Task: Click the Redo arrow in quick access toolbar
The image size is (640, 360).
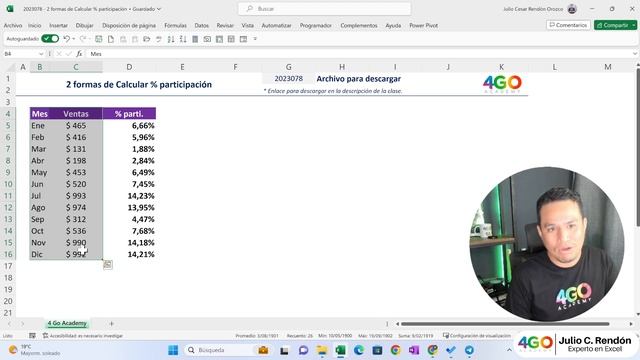Action: (x=83, y=39)
